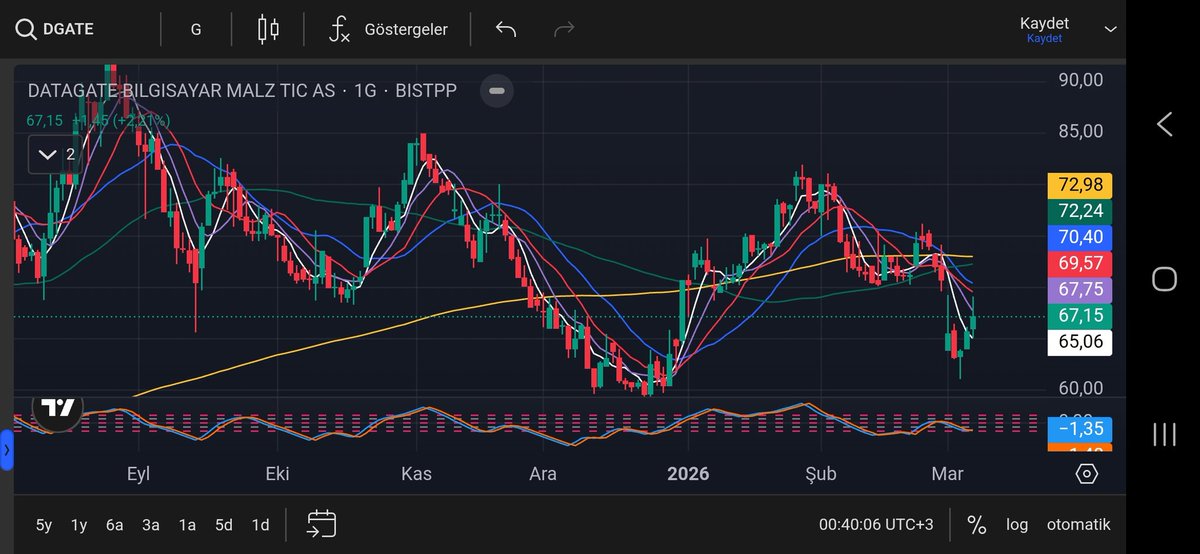1200x554 pixels.
Task: Select the 5d time range
Action: (x=223, y=525)
